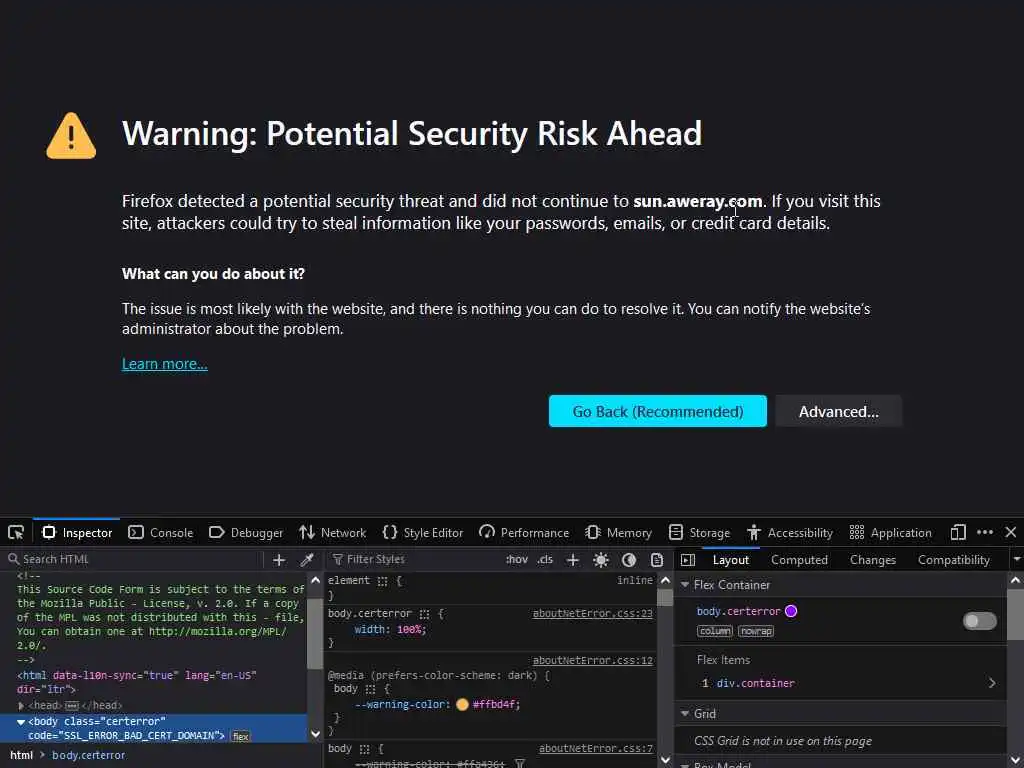This screenshot has width=1024, height=768.
Task: Toggle the :hov pseudo-class panel
Action: [x=517, y=560]
